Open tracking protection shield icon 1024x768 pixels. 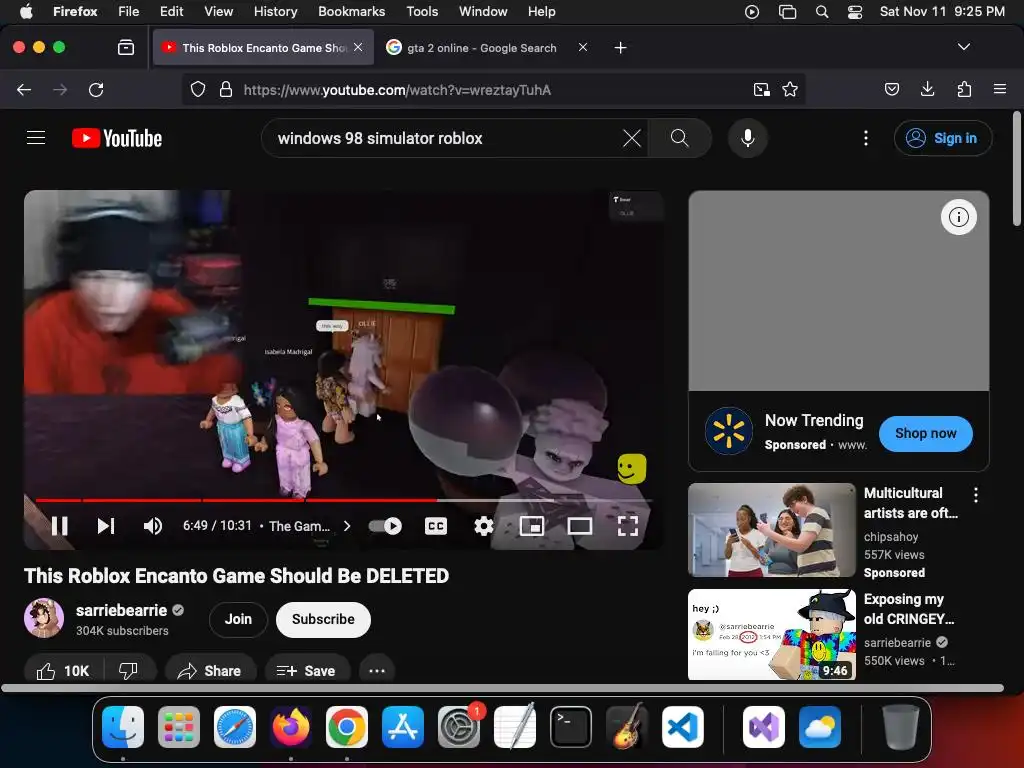pos(198,89)
